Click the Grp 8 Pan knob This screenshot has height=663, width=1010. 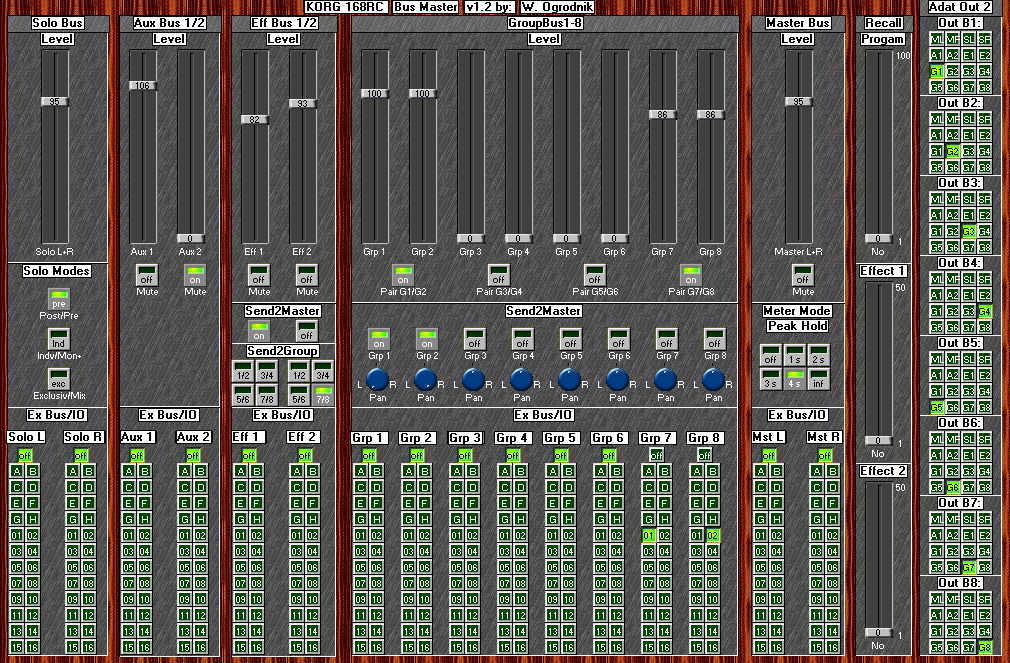(x=713, y=380)
